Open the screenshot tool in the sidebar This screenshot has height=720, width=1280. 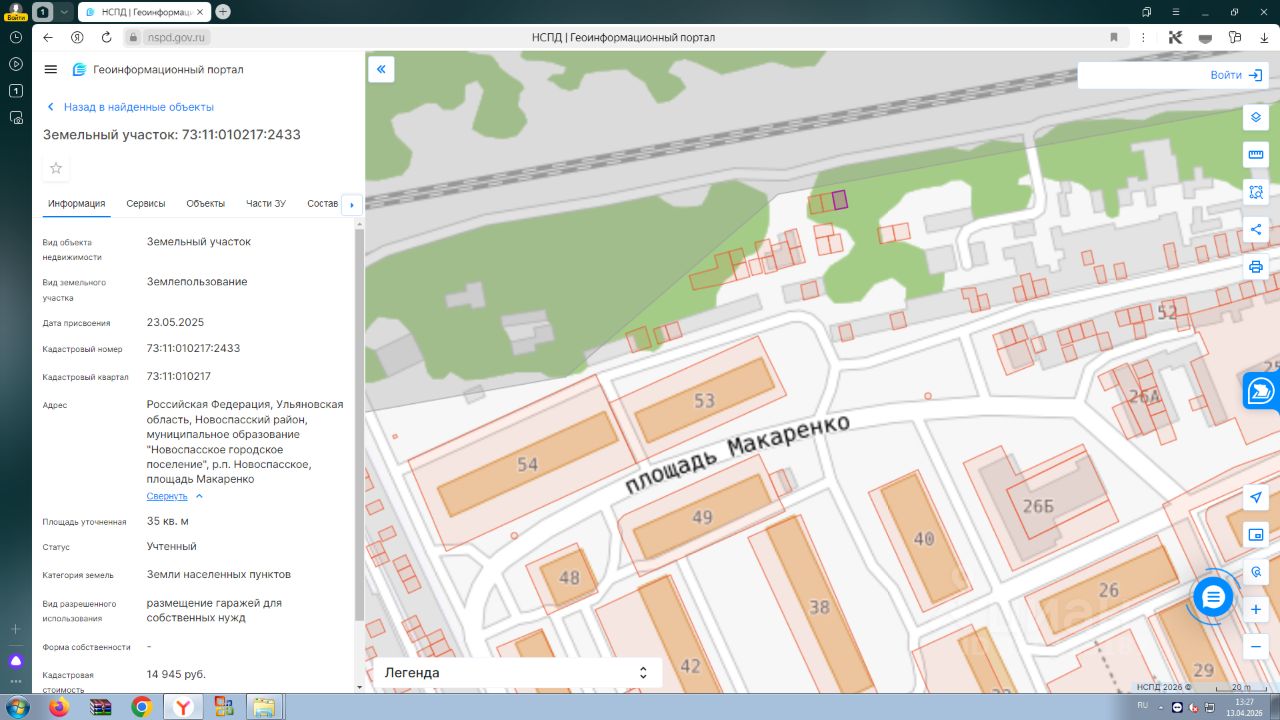pos(16,117)
